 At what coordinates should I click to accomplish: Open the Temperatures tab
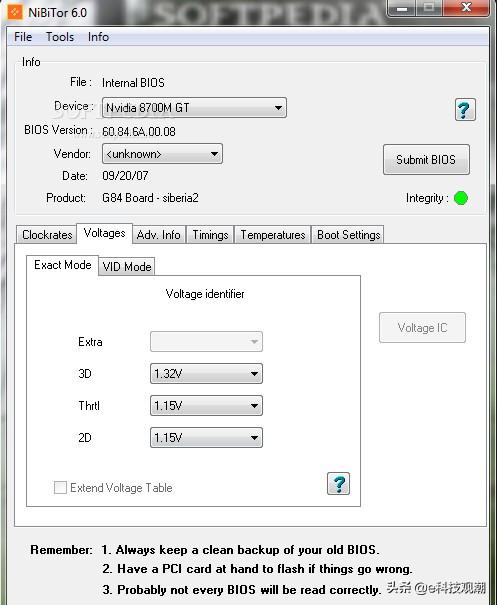pos(273,235)
